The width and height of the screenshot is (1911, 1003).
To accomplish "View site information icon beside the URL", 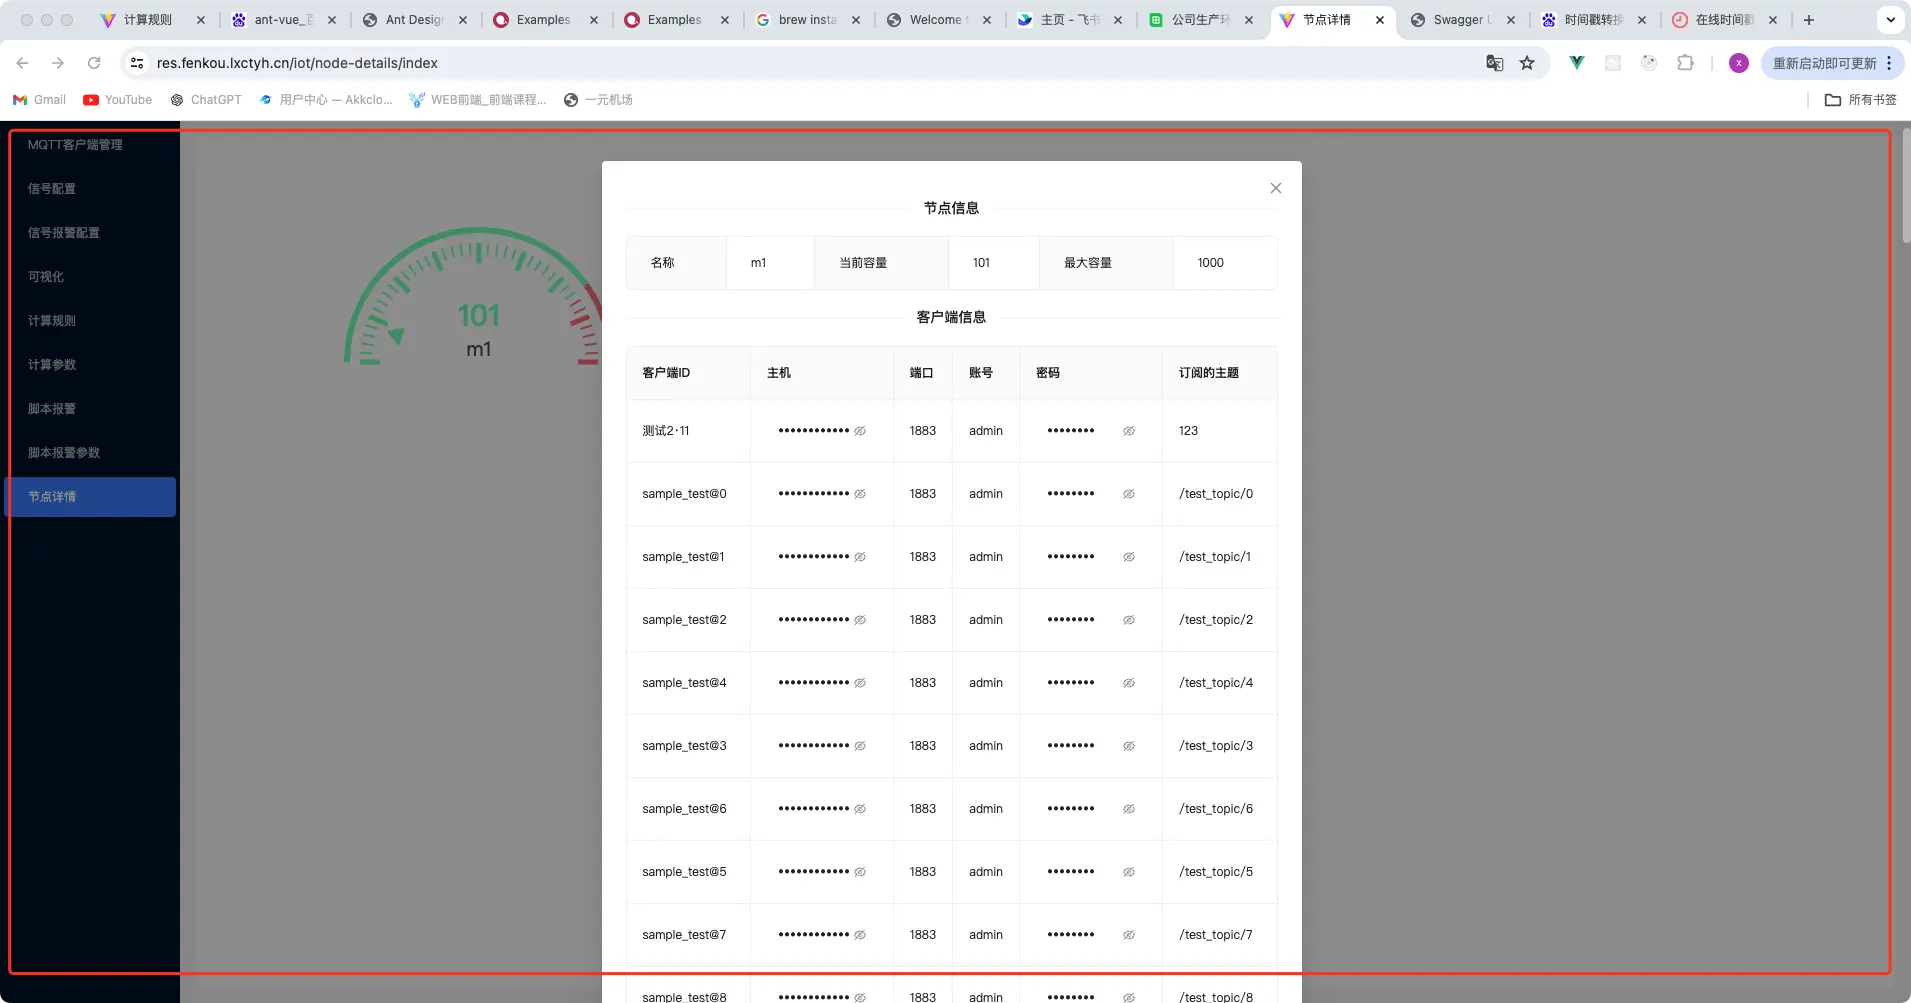I will 137,63.
